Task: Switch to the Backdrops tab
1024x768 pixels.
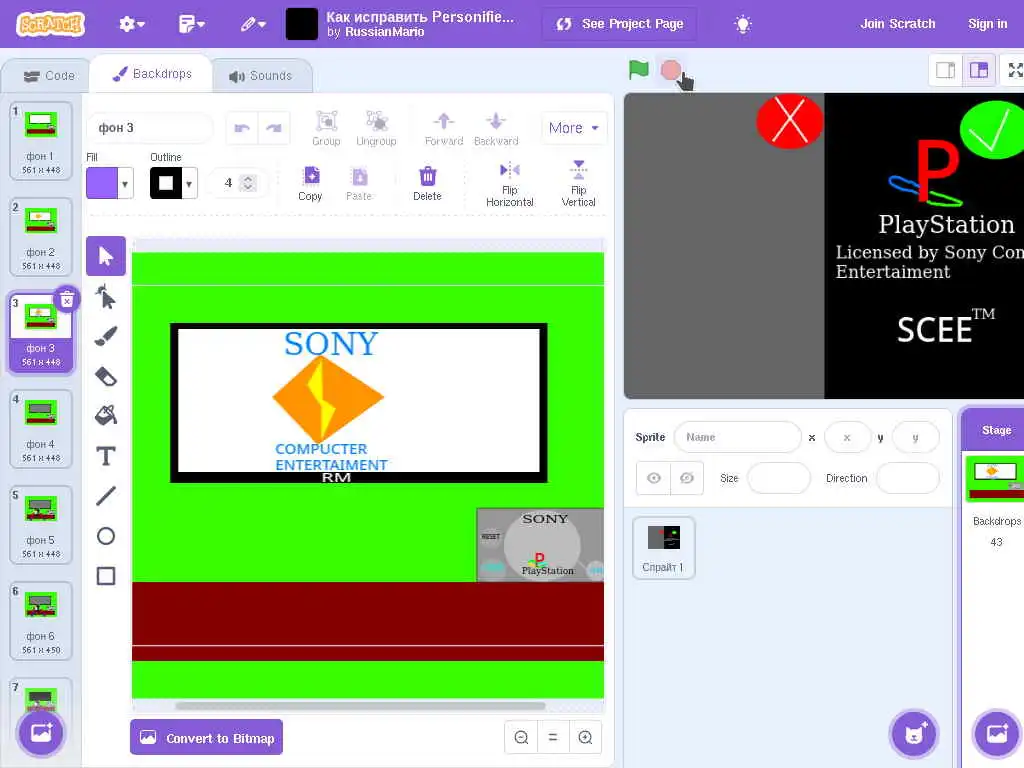Action: click(x=152, y=74)
